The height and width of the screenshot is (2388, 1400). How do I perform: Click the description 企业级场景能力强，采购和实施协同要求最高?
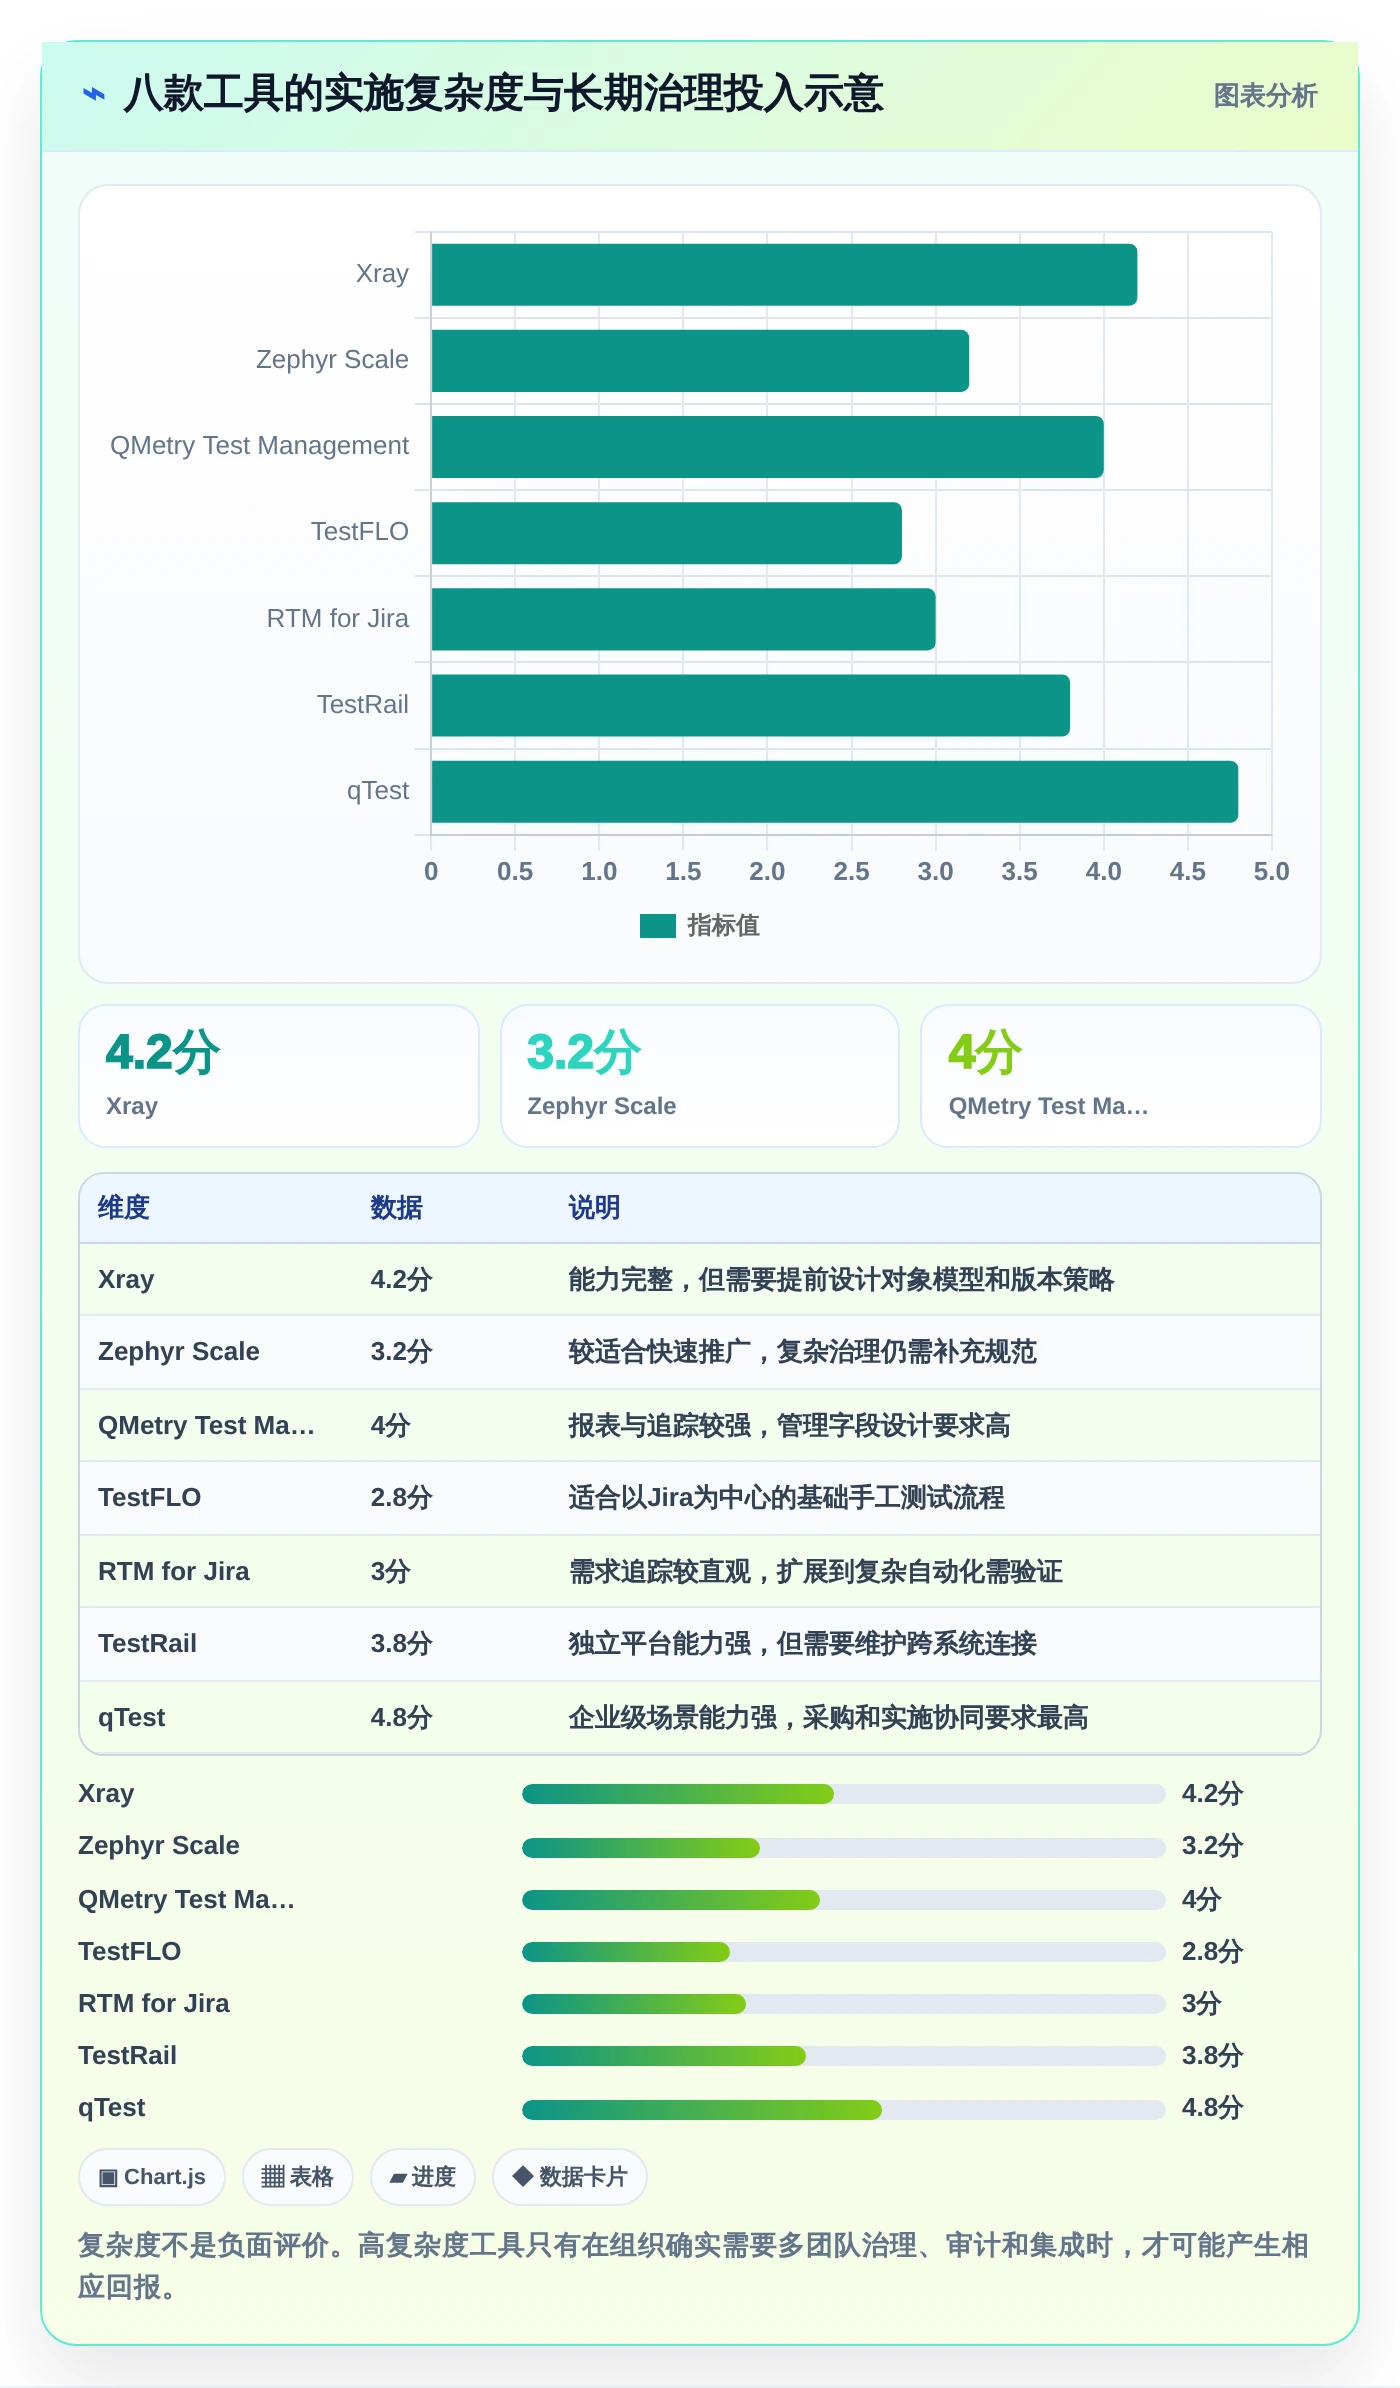828,1717
